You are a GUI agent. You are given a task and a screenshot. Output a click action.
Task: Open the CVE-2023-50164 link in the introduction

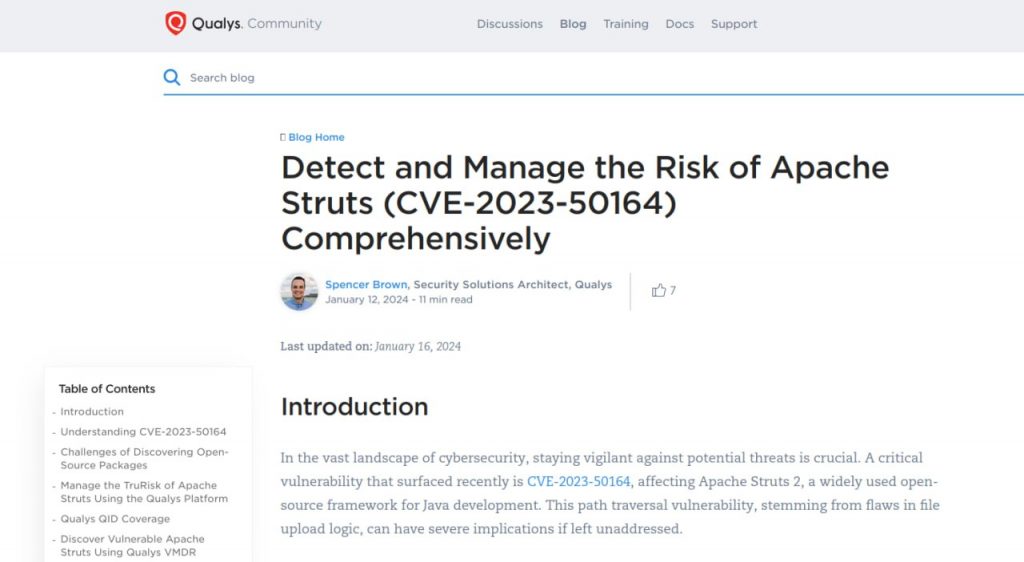pos(578,482)
